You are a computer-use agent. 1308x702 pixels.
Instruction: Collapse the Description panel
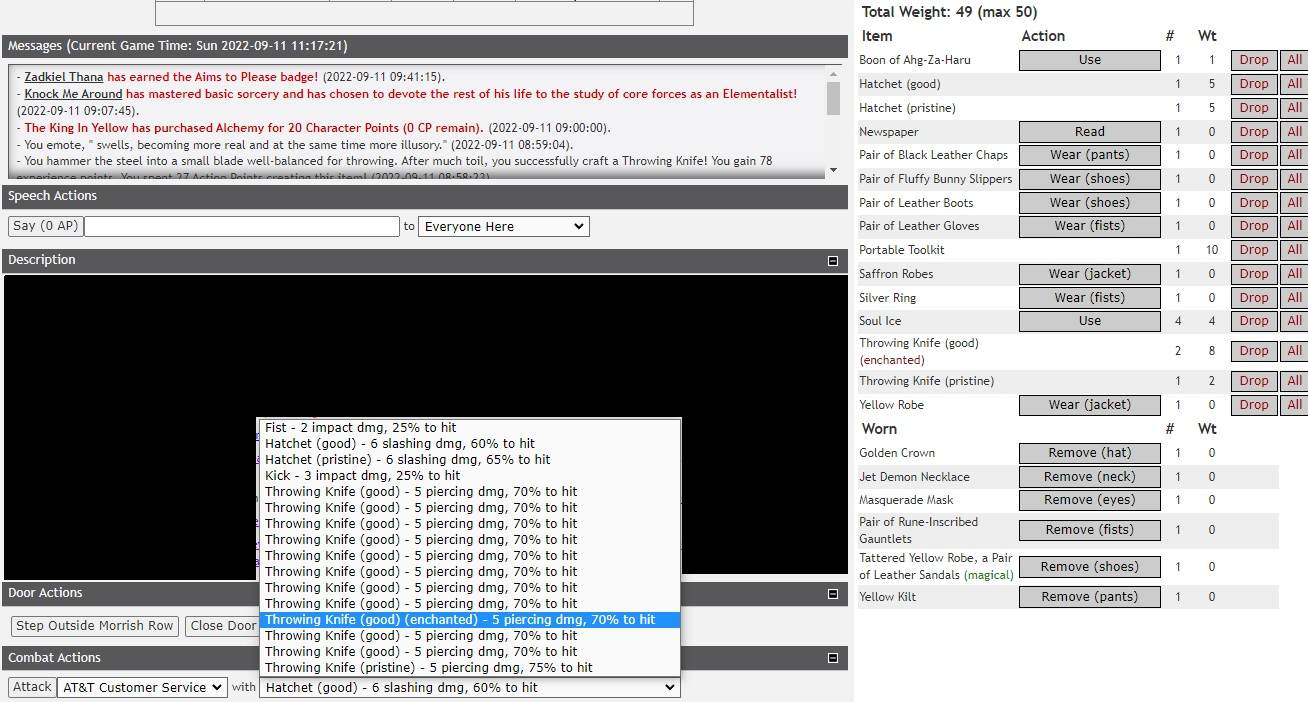coord(833,260)
